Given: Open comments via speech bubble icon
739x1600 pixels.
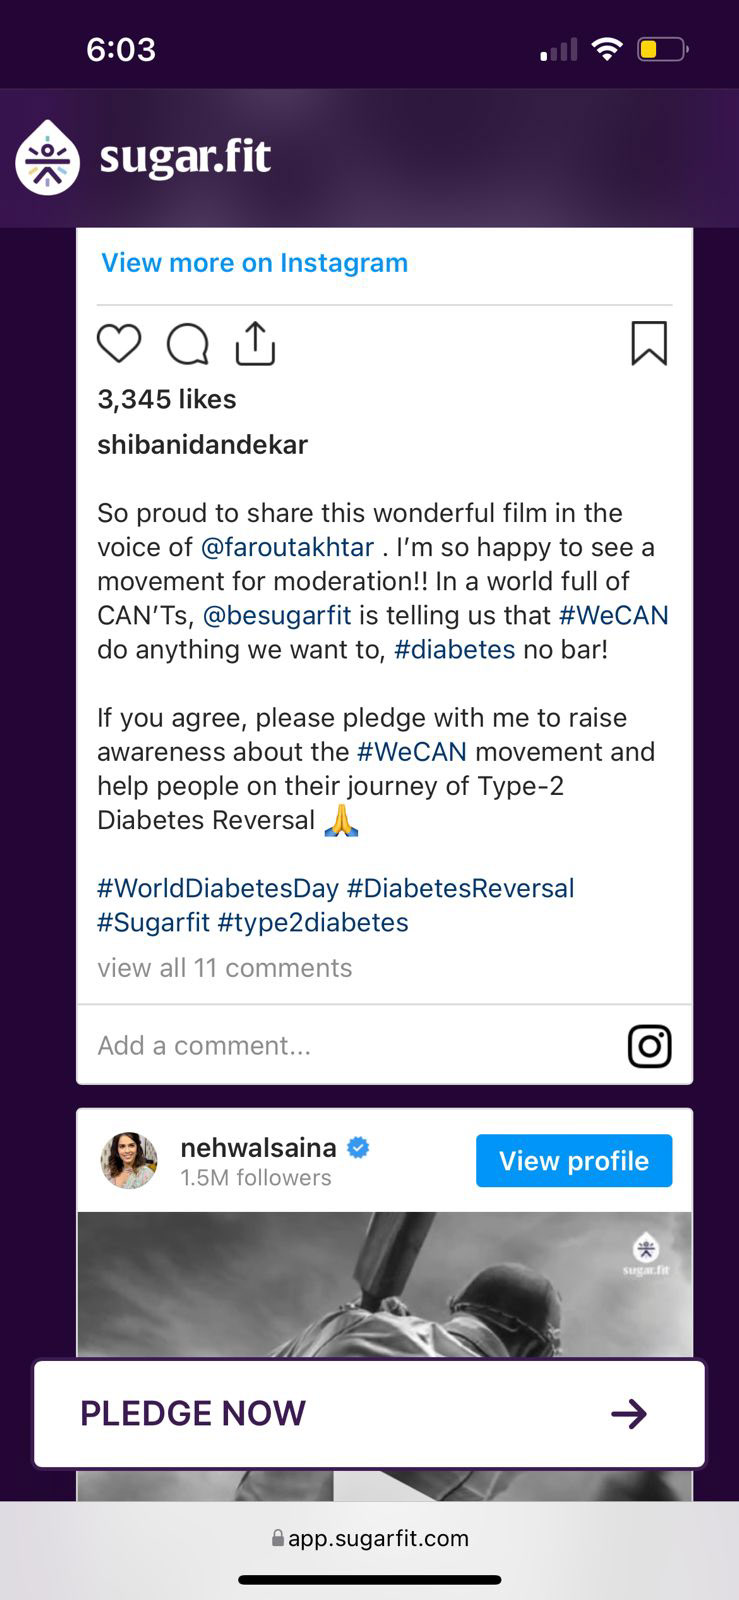Looking at the screenshot, I should tap(187, 344).
